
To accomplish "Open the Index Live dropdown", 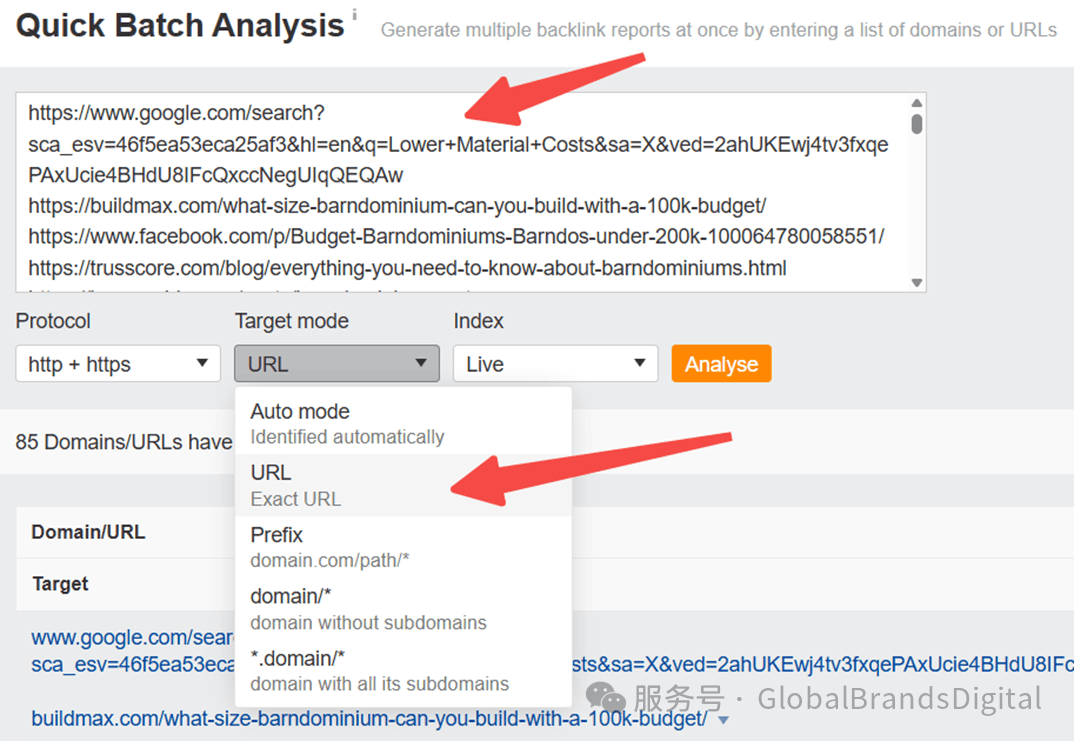I will (555, 364).
